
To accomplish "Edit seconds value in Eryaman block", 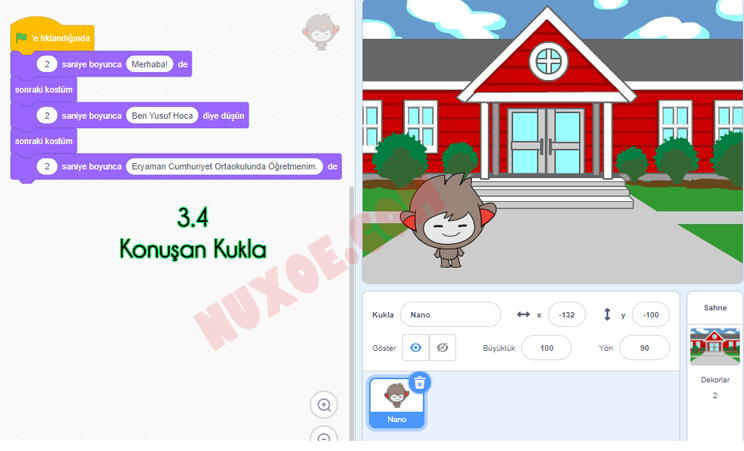I will [x=46, y=166].
